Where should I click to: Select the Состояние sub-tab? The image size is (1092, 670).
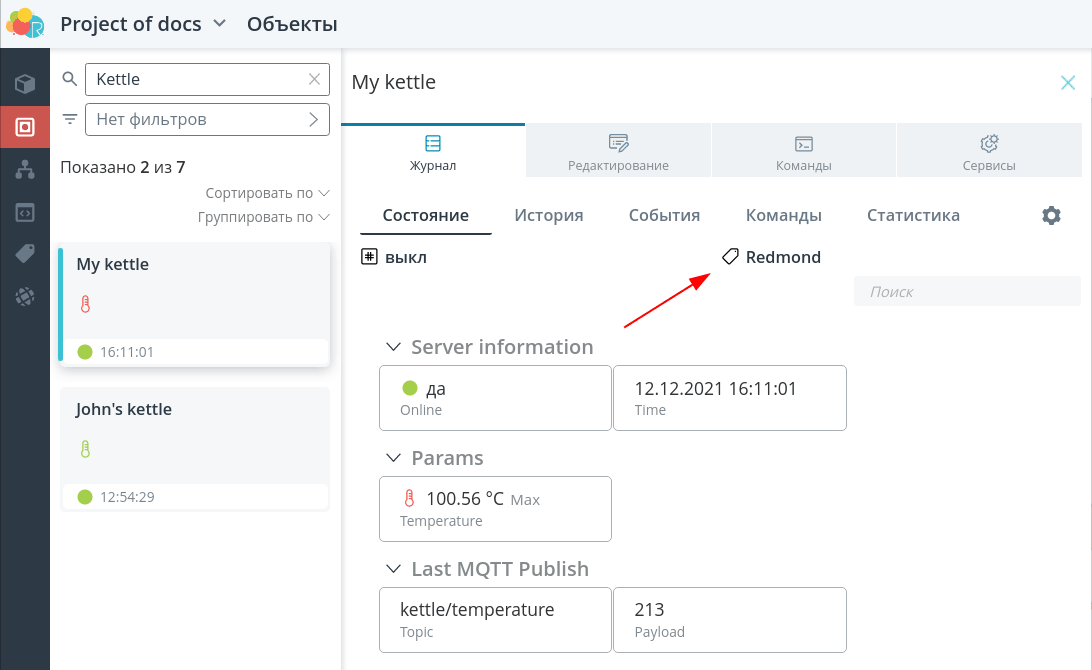pyautogui.click(x=426, y=215)
